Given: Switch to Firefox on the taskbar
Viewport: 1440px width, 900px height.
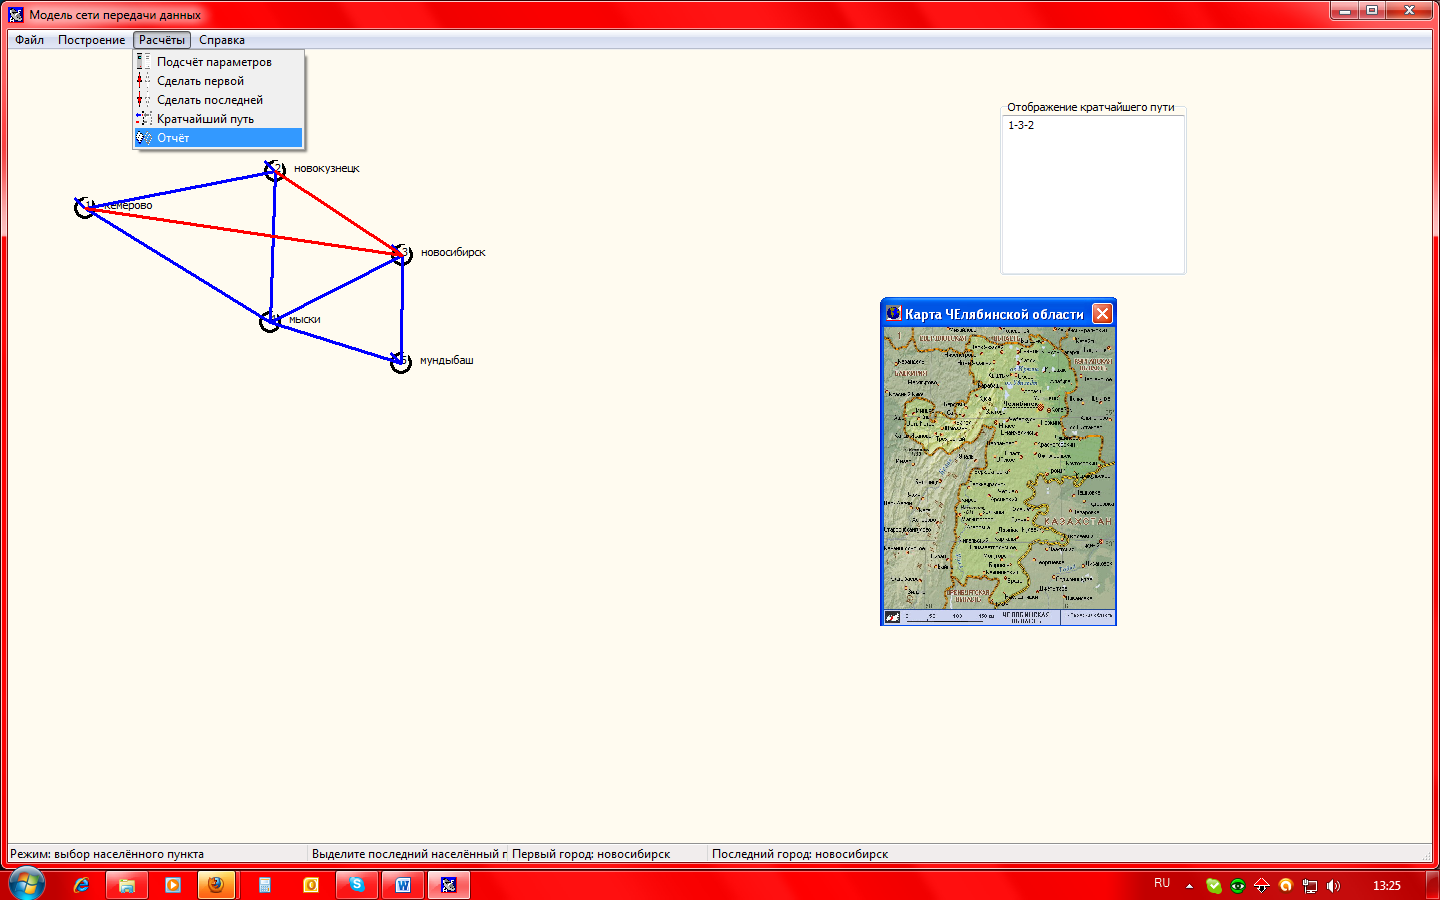Looking at the screenshot, I should pos(216,885).
